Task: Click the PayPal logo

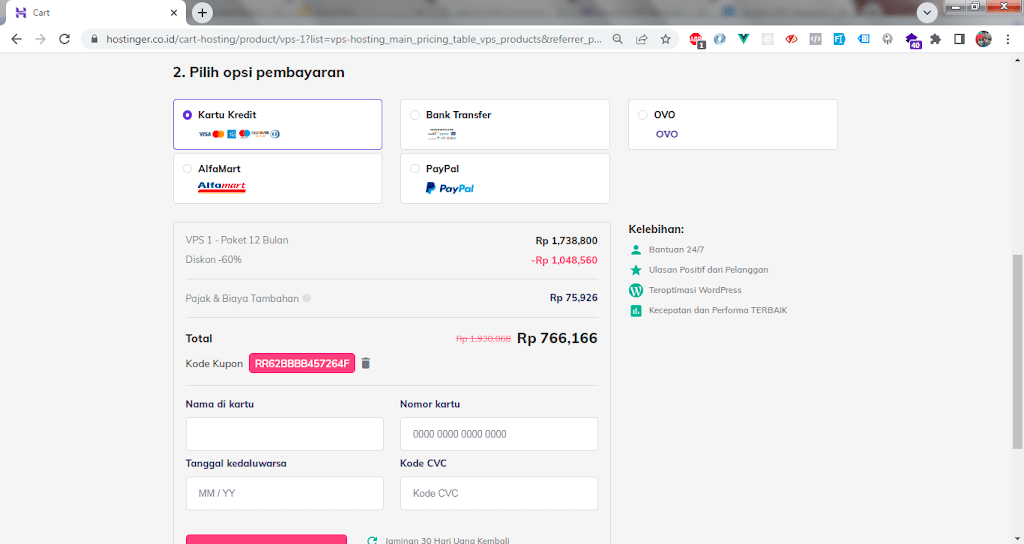Action: 449,188
